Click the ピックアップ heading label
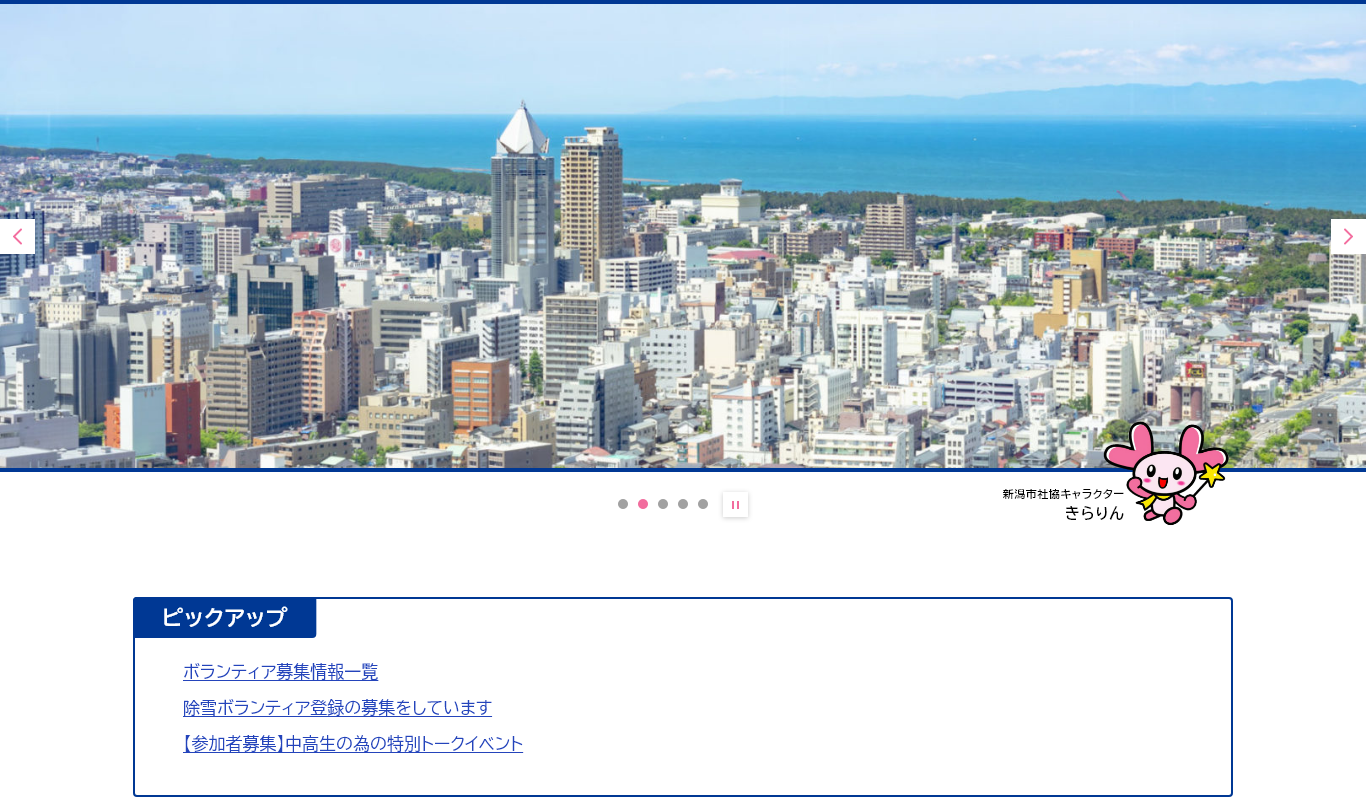 click(x=224, y=617)
